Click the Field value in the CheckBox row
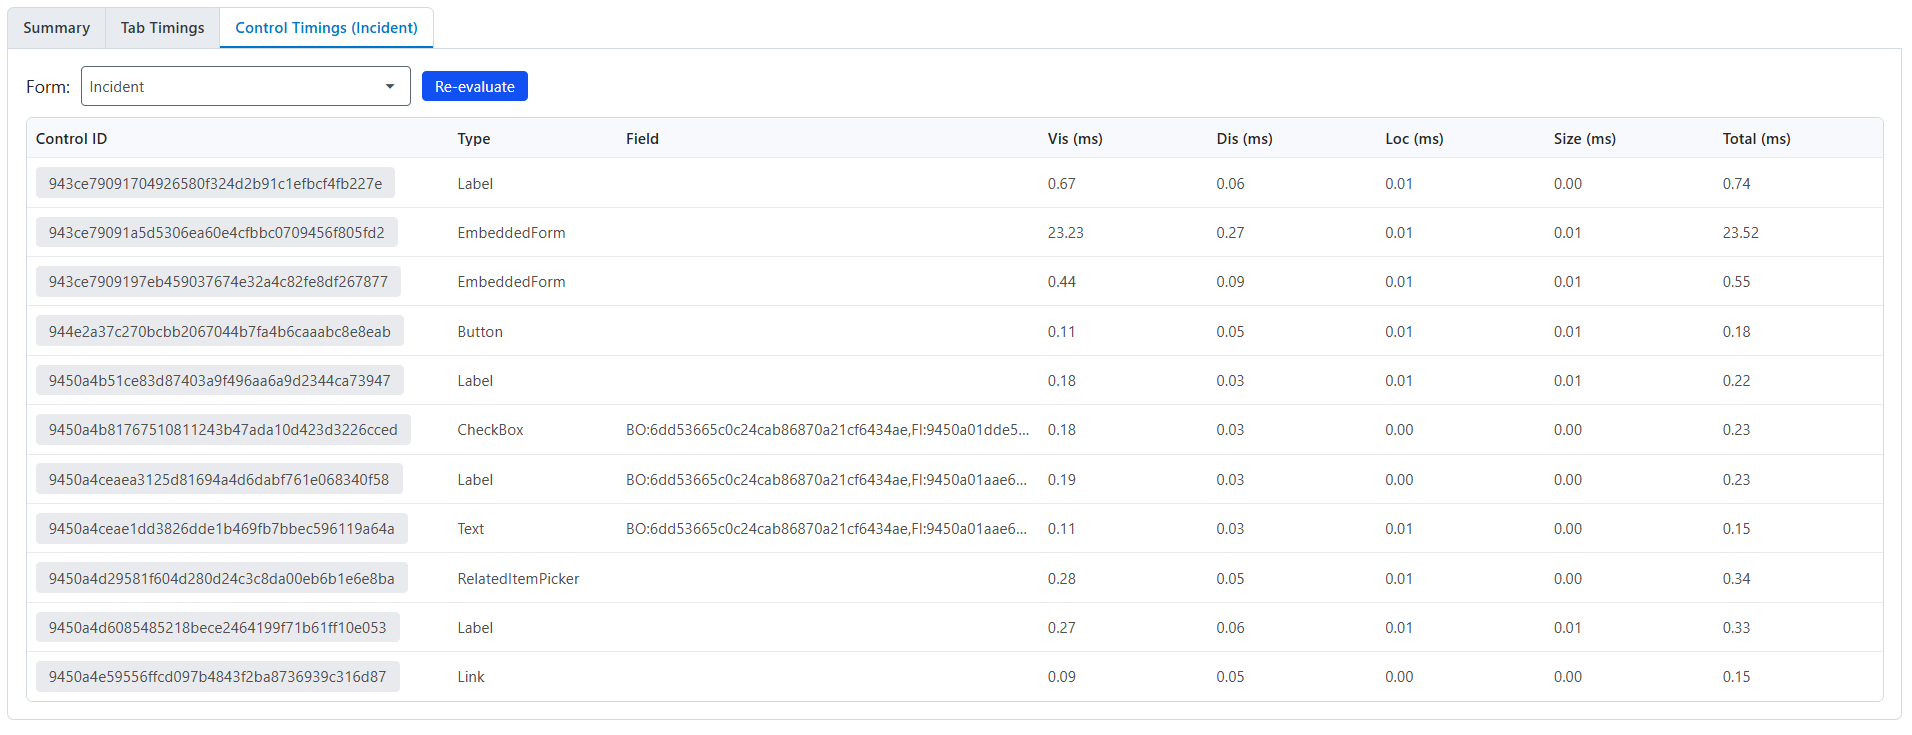Image resolution: width=1912 pixels, height=735 pixels. pos(827,430)
